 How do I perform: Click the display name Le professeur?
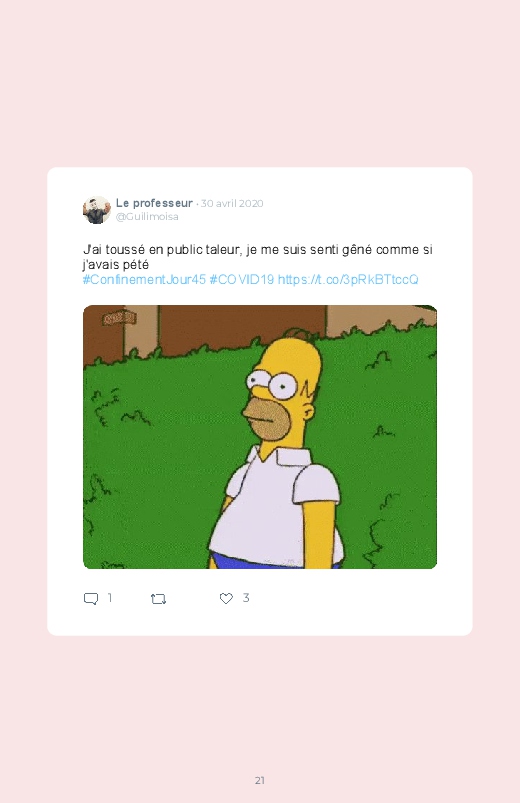[154, 203]
